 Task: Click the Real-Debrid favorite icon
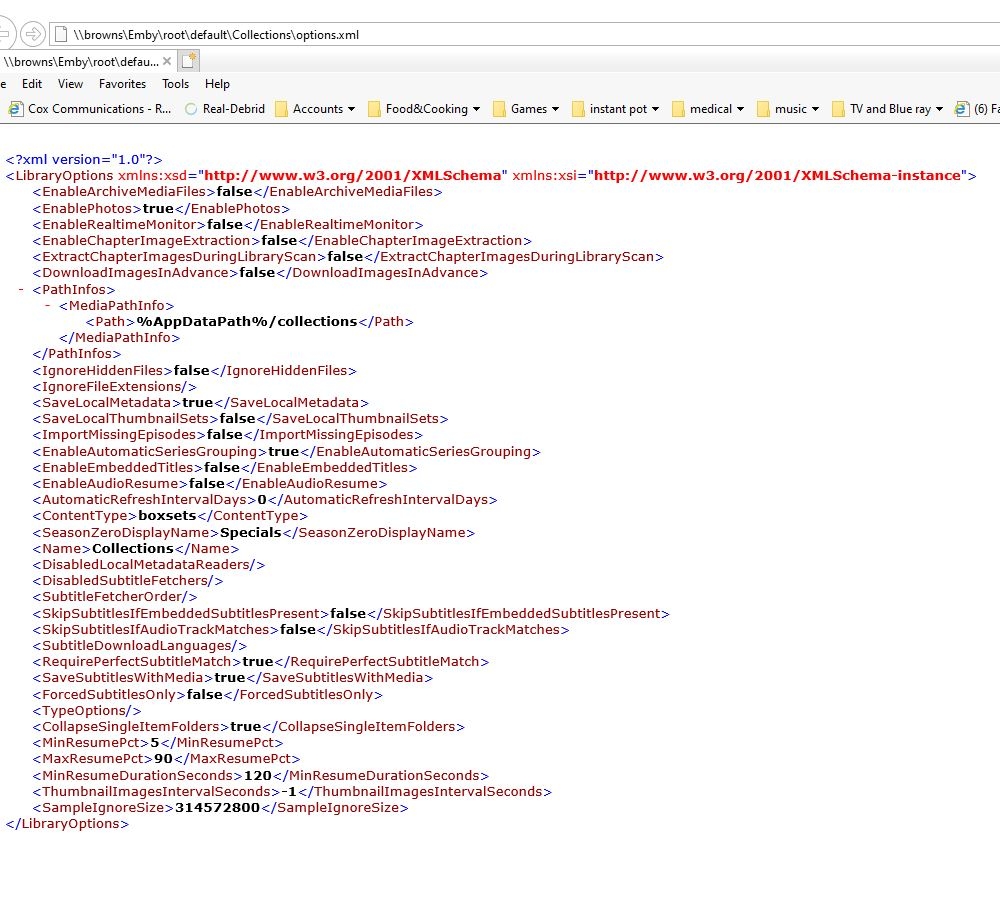pos(191,109)
